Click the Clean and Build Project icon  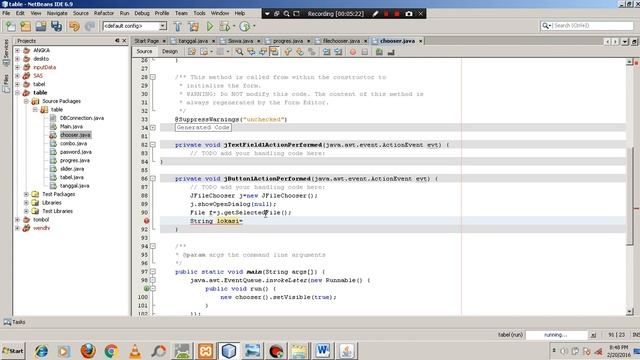coord(193,27)
